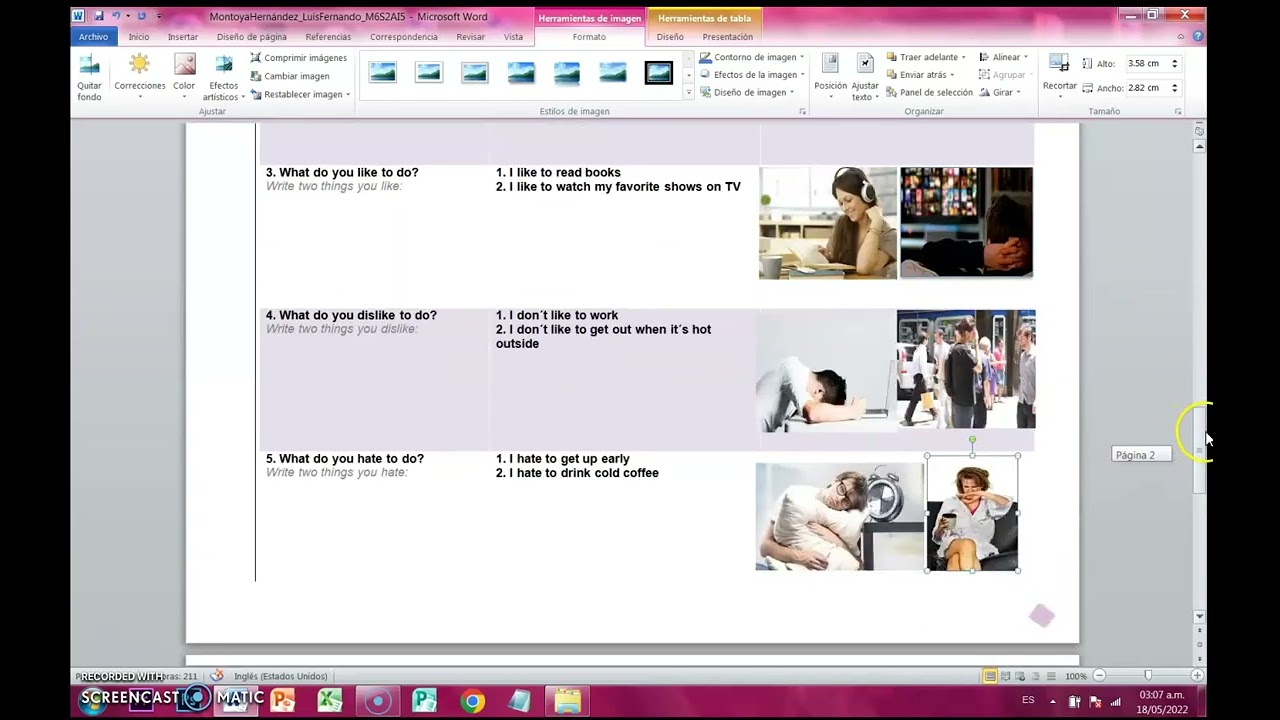The image size is (1280, 720).
Task: Open the Color picture adjustment tool
Action: tap(184, 77)
